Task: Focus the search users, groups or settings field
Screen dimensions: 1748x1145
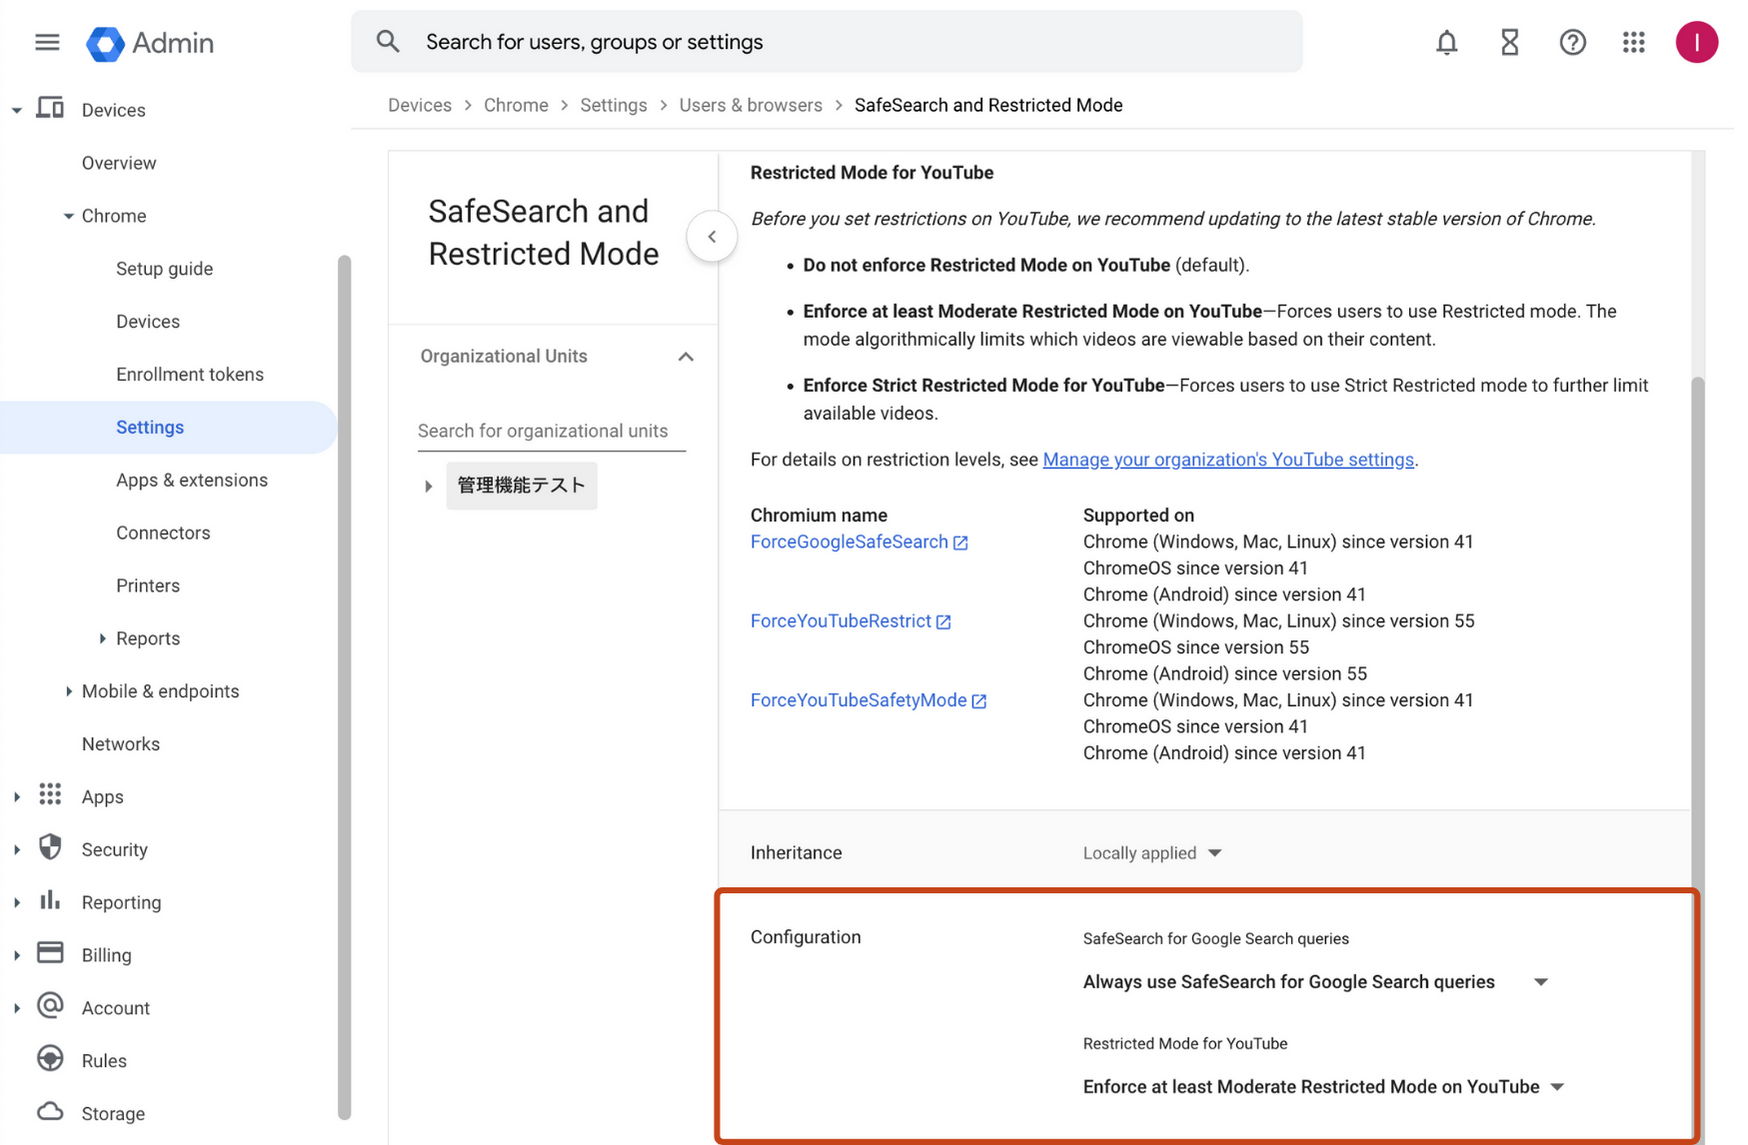Action: (x=827, y=42)
